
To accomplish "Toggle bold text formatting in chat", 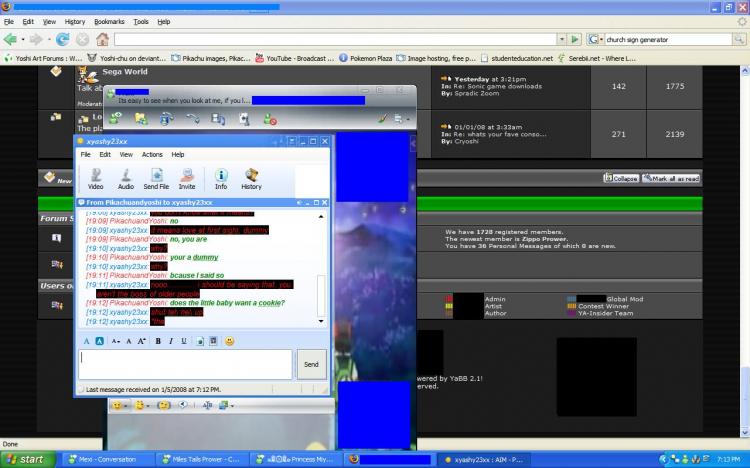I will pos(158,341).
